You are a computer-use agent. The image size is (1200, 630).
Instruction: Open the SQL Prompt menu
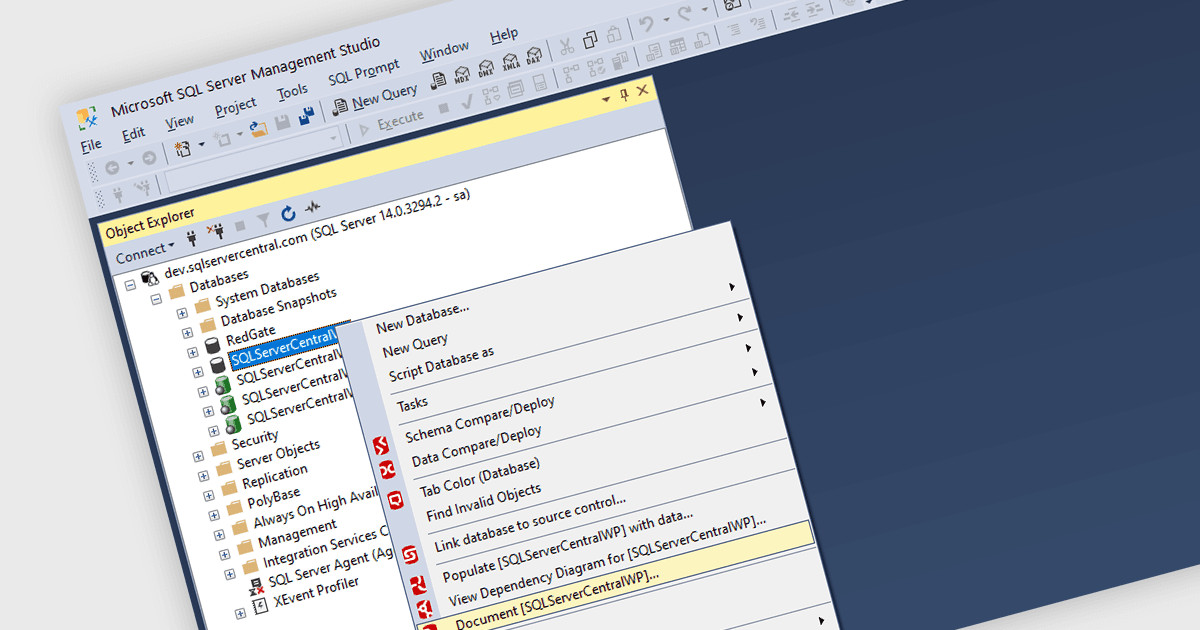(364, 71)
